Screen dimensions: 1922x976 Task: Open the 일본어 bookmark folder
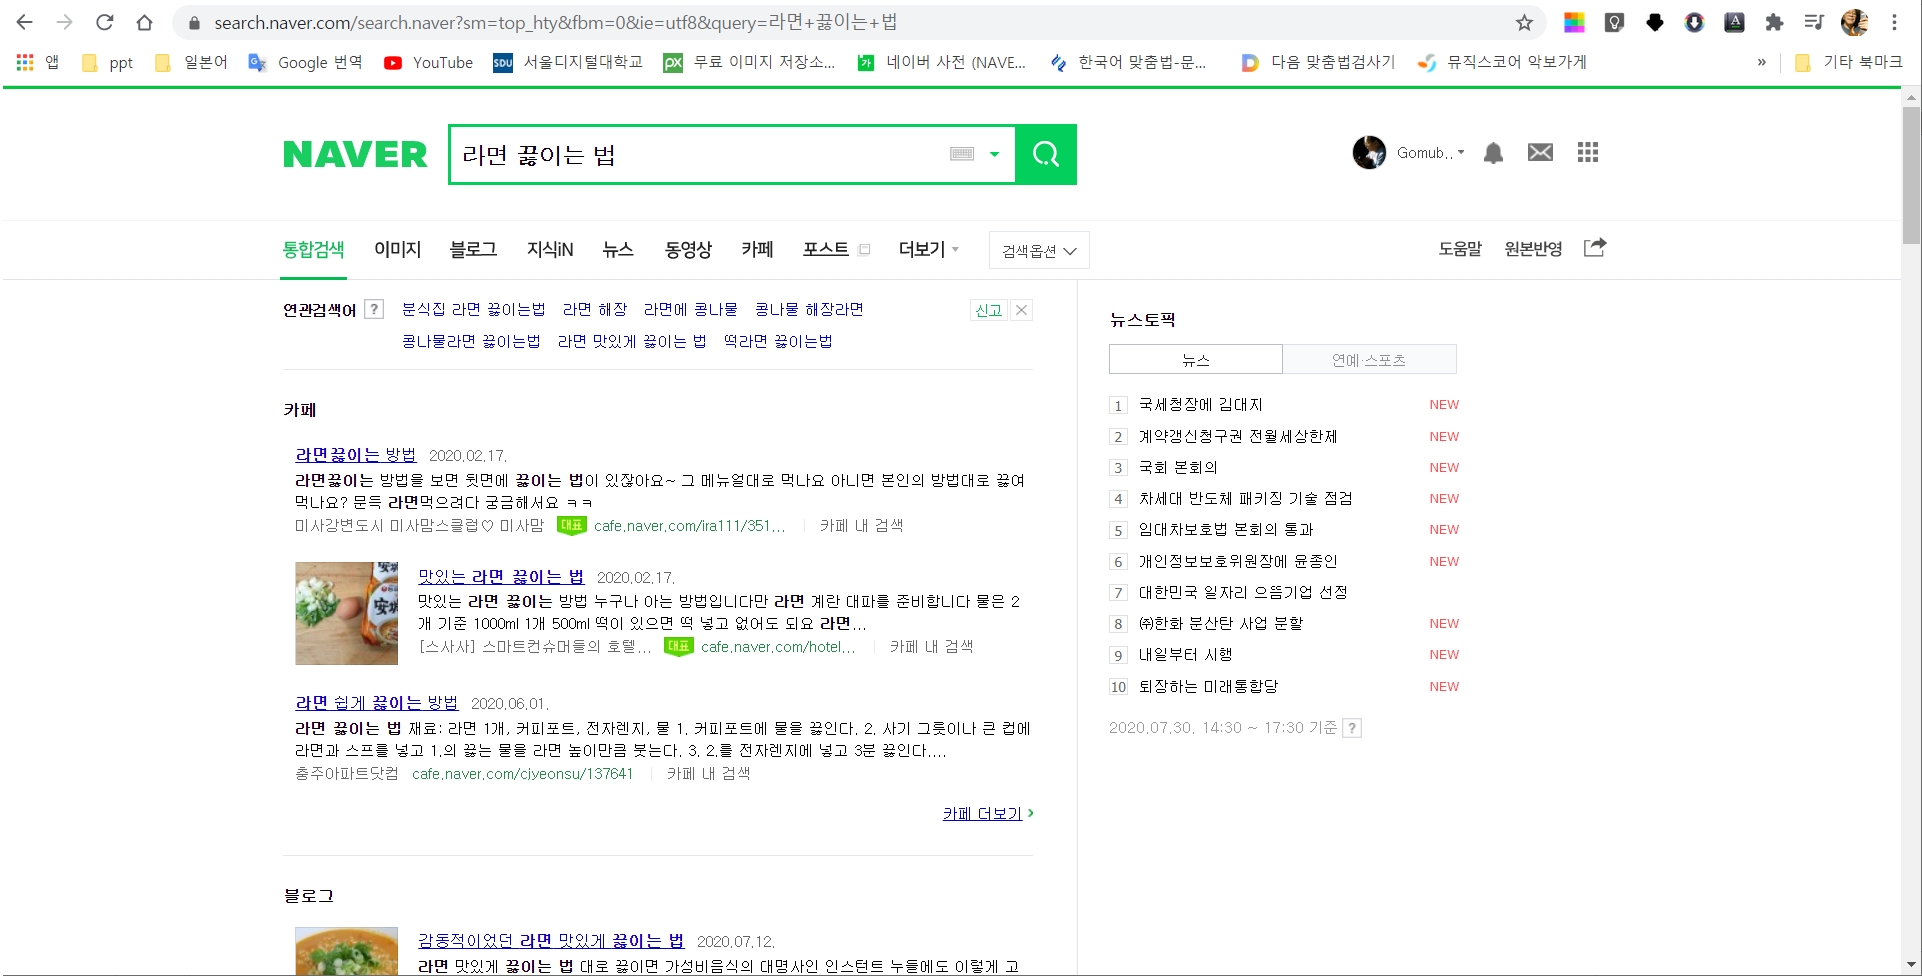191,62
